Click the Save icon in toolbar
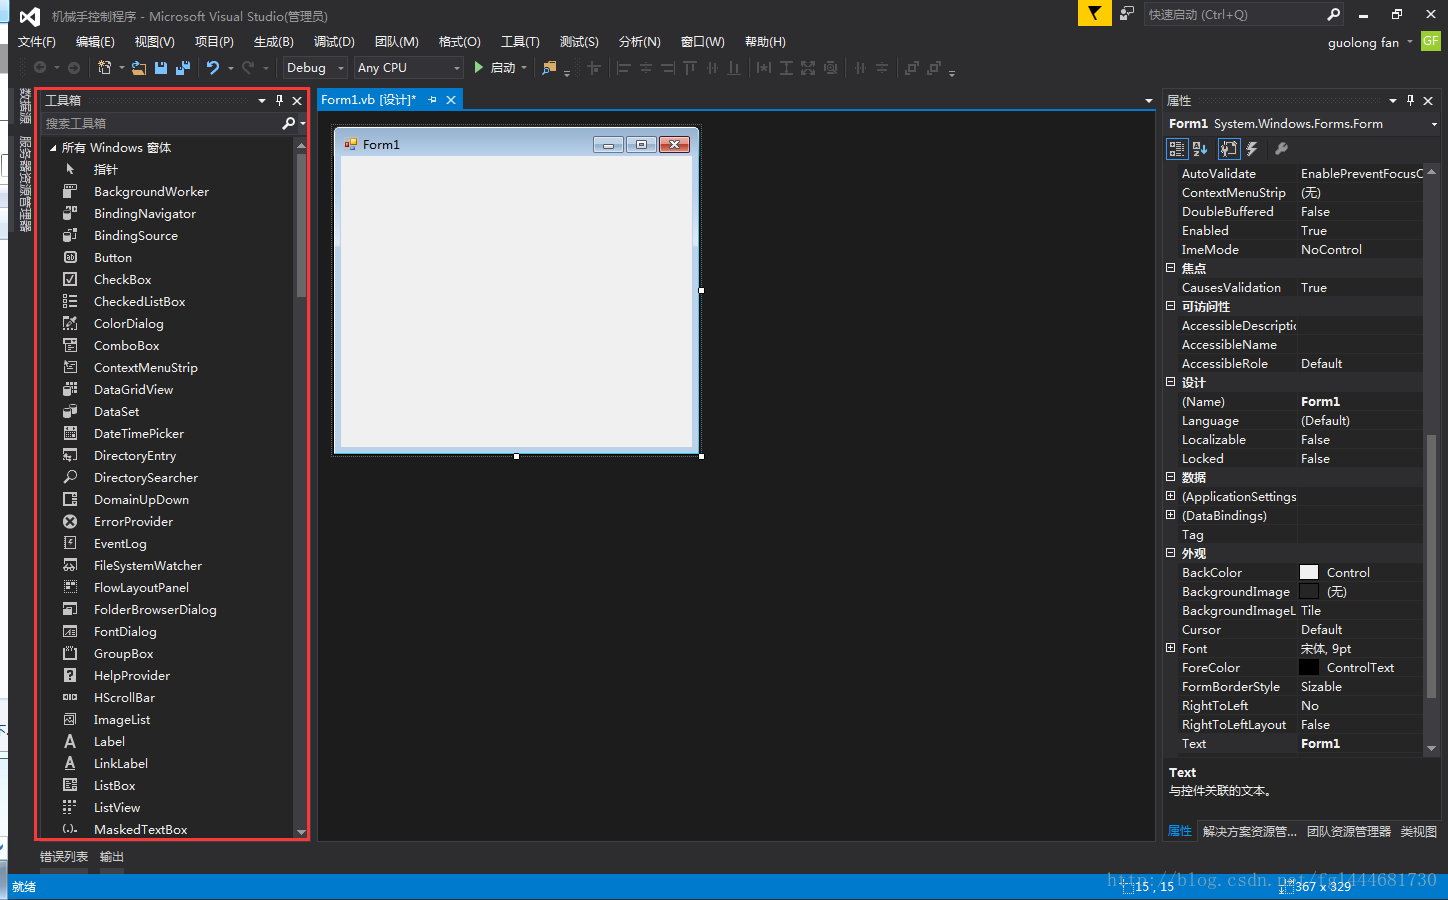 tap(161, 67)
